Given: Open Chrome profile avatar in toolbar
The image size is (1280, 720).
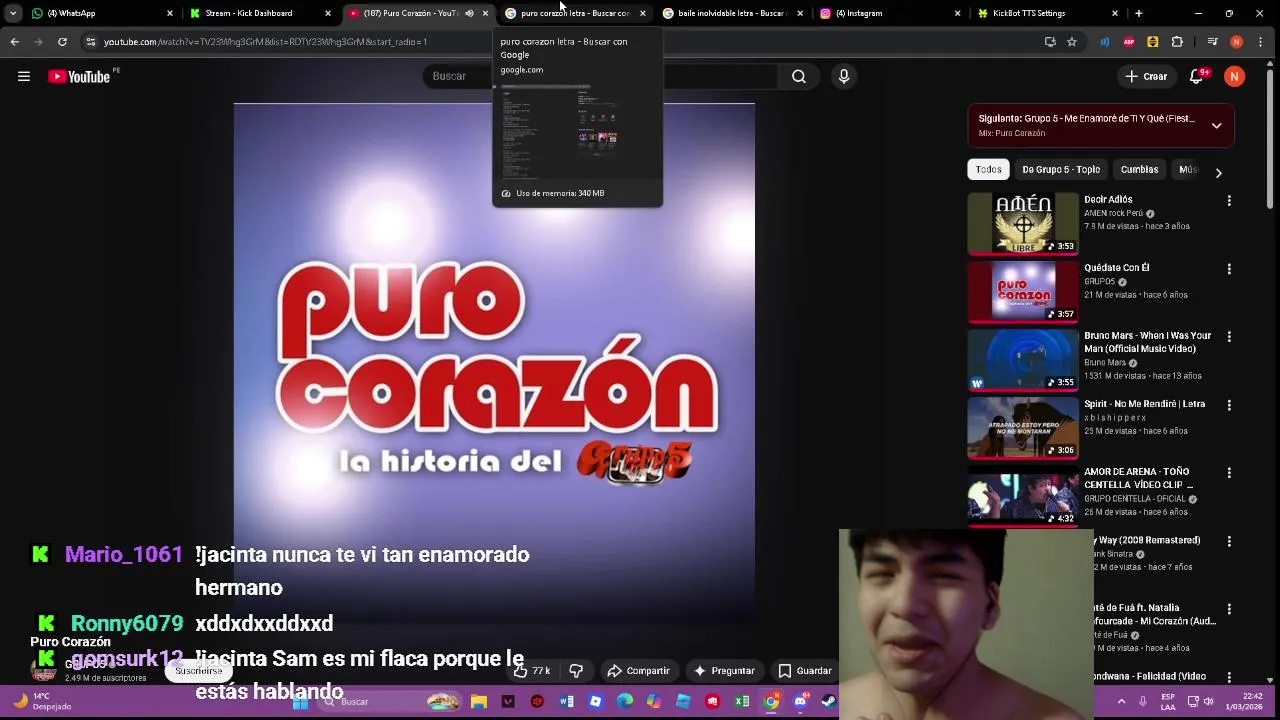Looking at the screenshot, I should [1237, 42].
